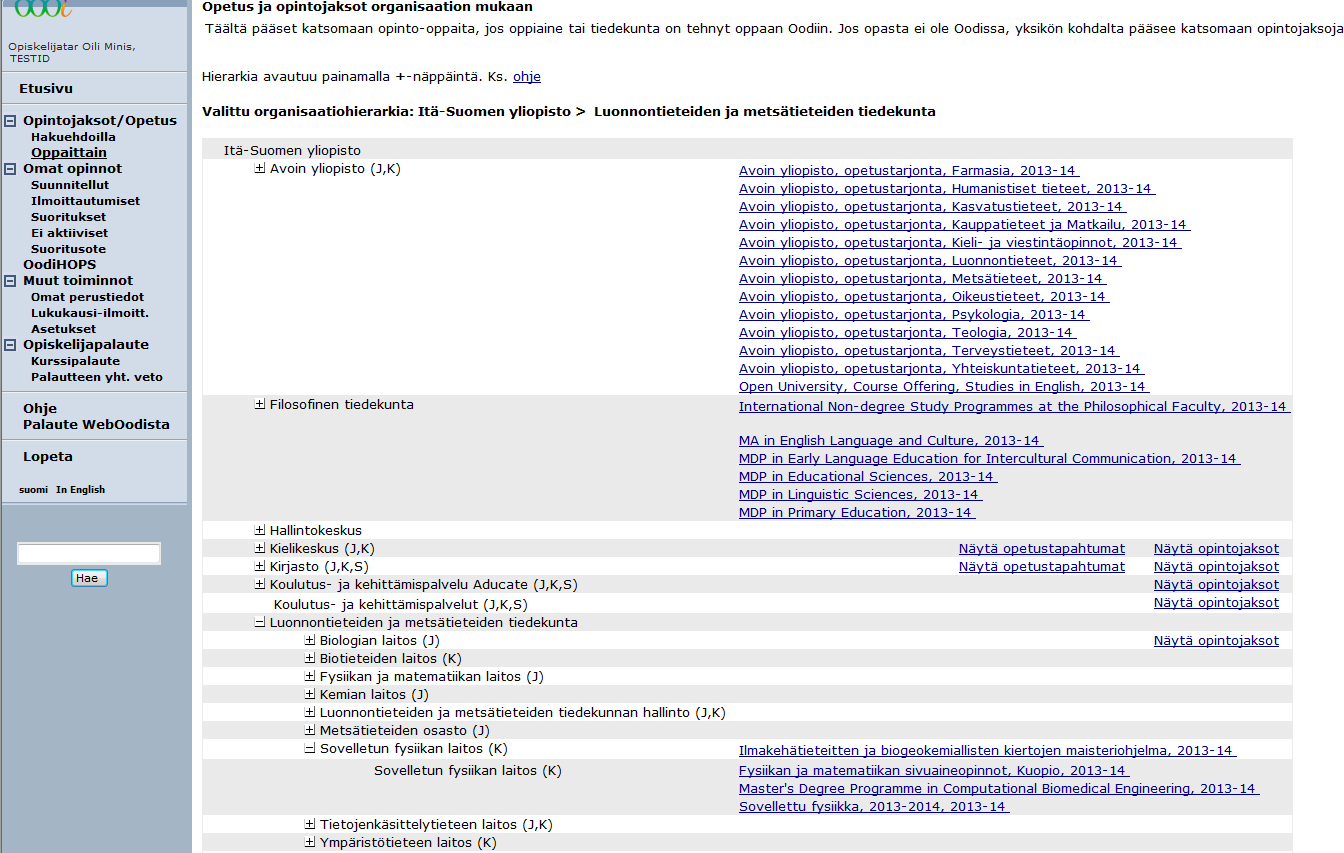Open OodiHOPS in the sidebar
Screen dimensions: 1344x853
[x=60, y=265]
